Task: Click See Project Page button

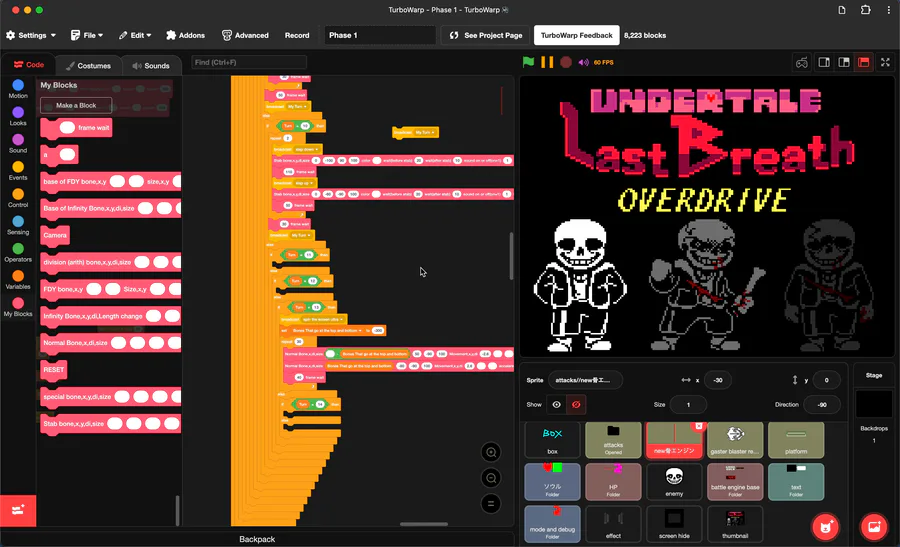Action: 486,35
